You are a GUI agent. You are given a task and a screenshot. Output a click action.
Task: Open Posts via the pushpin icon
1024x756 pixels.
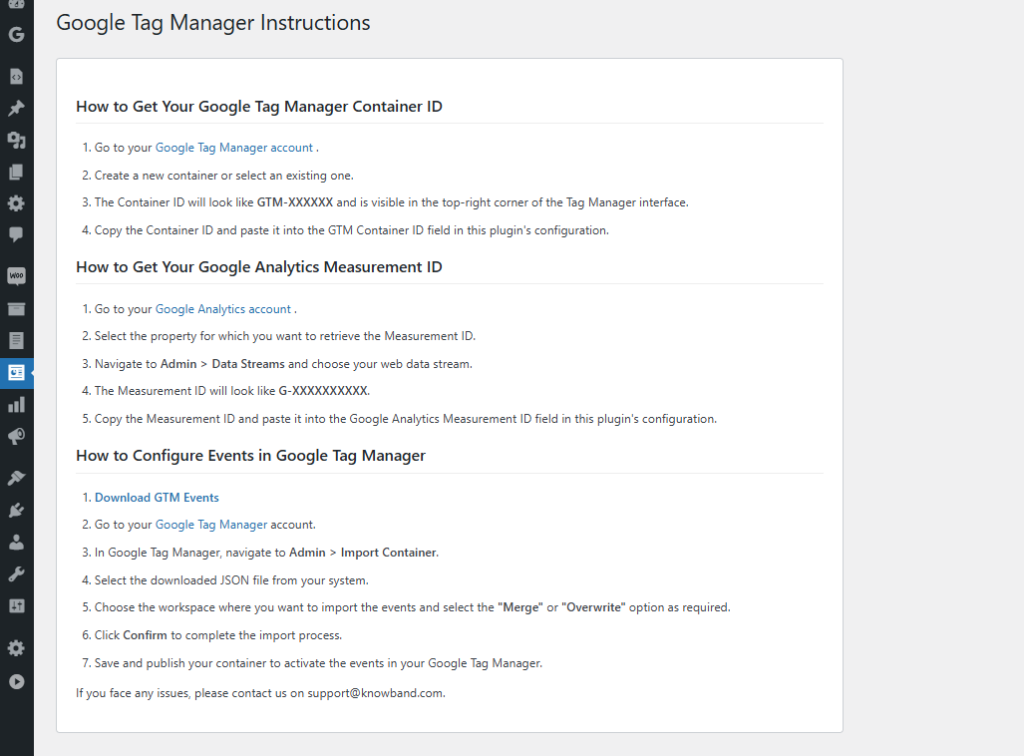click(x=16, y=108)
